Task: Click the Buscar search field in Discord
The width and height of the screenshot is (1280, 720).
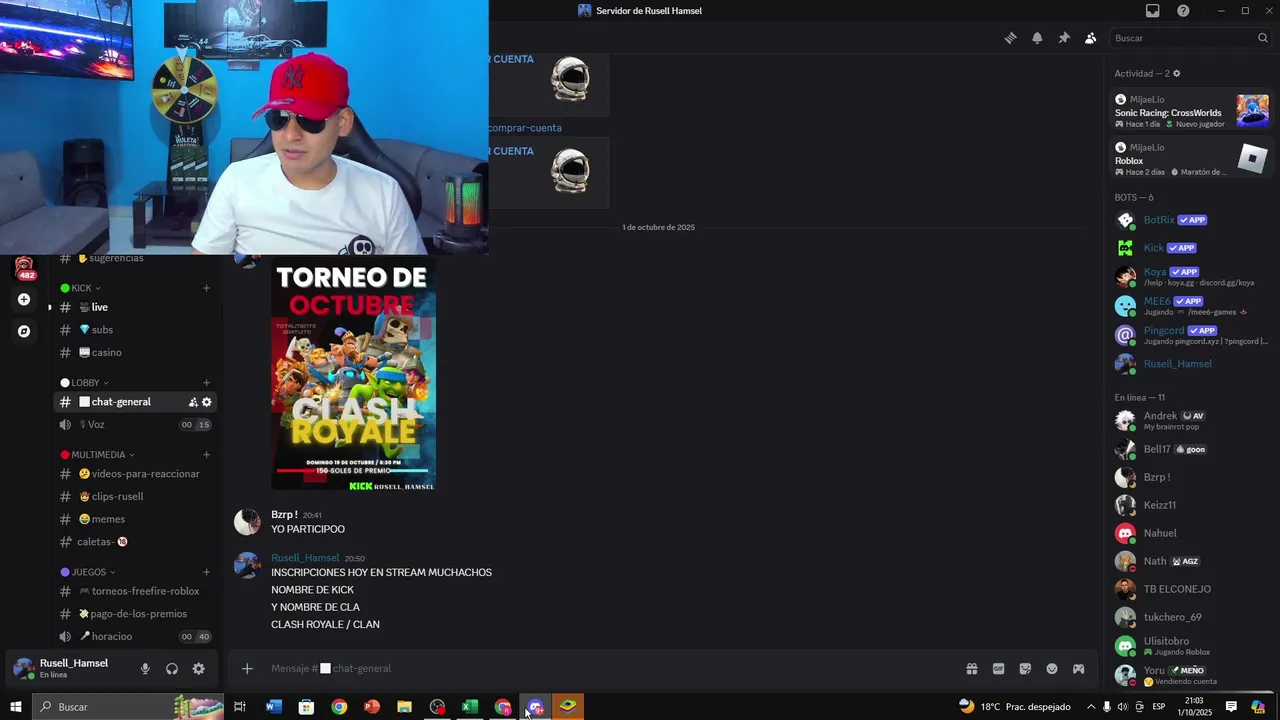Action: click(1190, 38)
